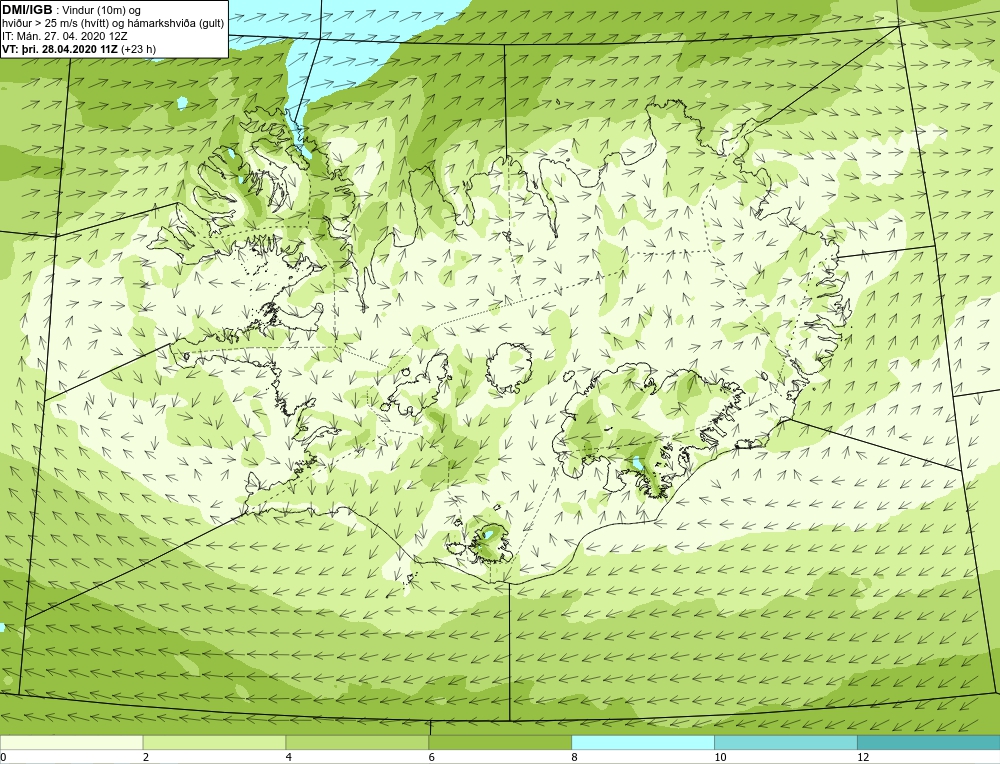This screenshot has height=764, width=1000.
Task: Click the teal legend swatch above 12 m/s
Action: tap(929, 742)
